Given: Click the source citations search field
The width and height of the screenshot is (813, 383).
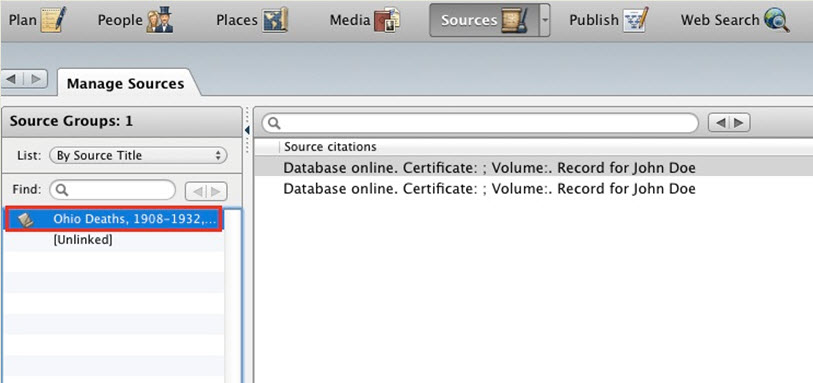Looking at the screenshot, I should click(480, 123).
